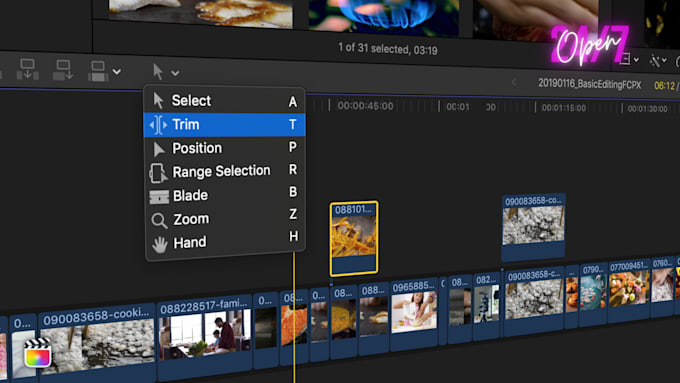Select the 0790 timeline clip
The height and width of the screenshot is (383, 680).
coord(593,294)
